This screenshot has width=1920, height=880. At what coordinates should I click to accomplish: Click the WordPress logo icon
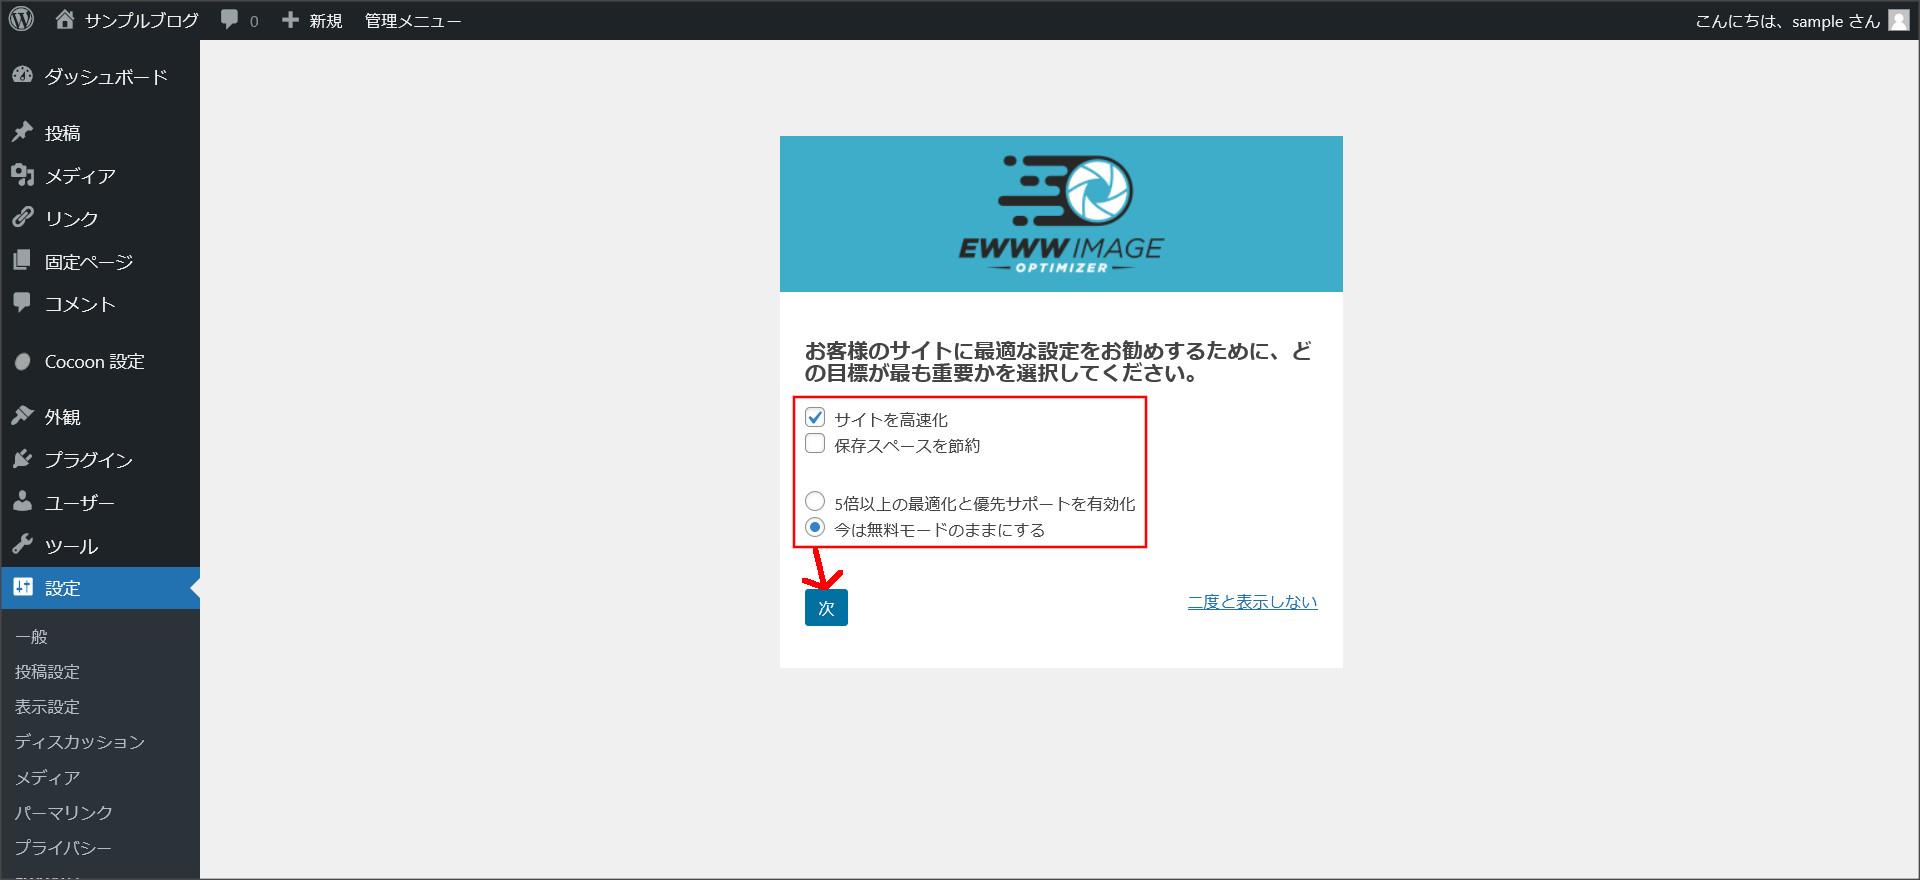pos(21,19)
